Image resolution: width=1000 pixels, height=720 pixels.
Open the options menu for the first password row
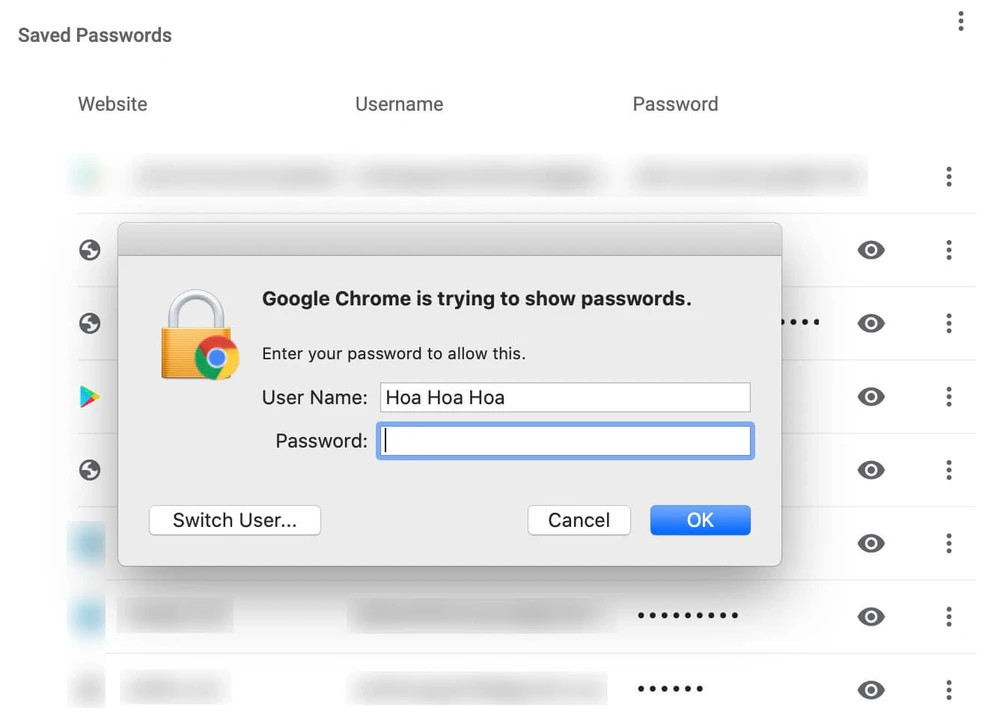948,176
